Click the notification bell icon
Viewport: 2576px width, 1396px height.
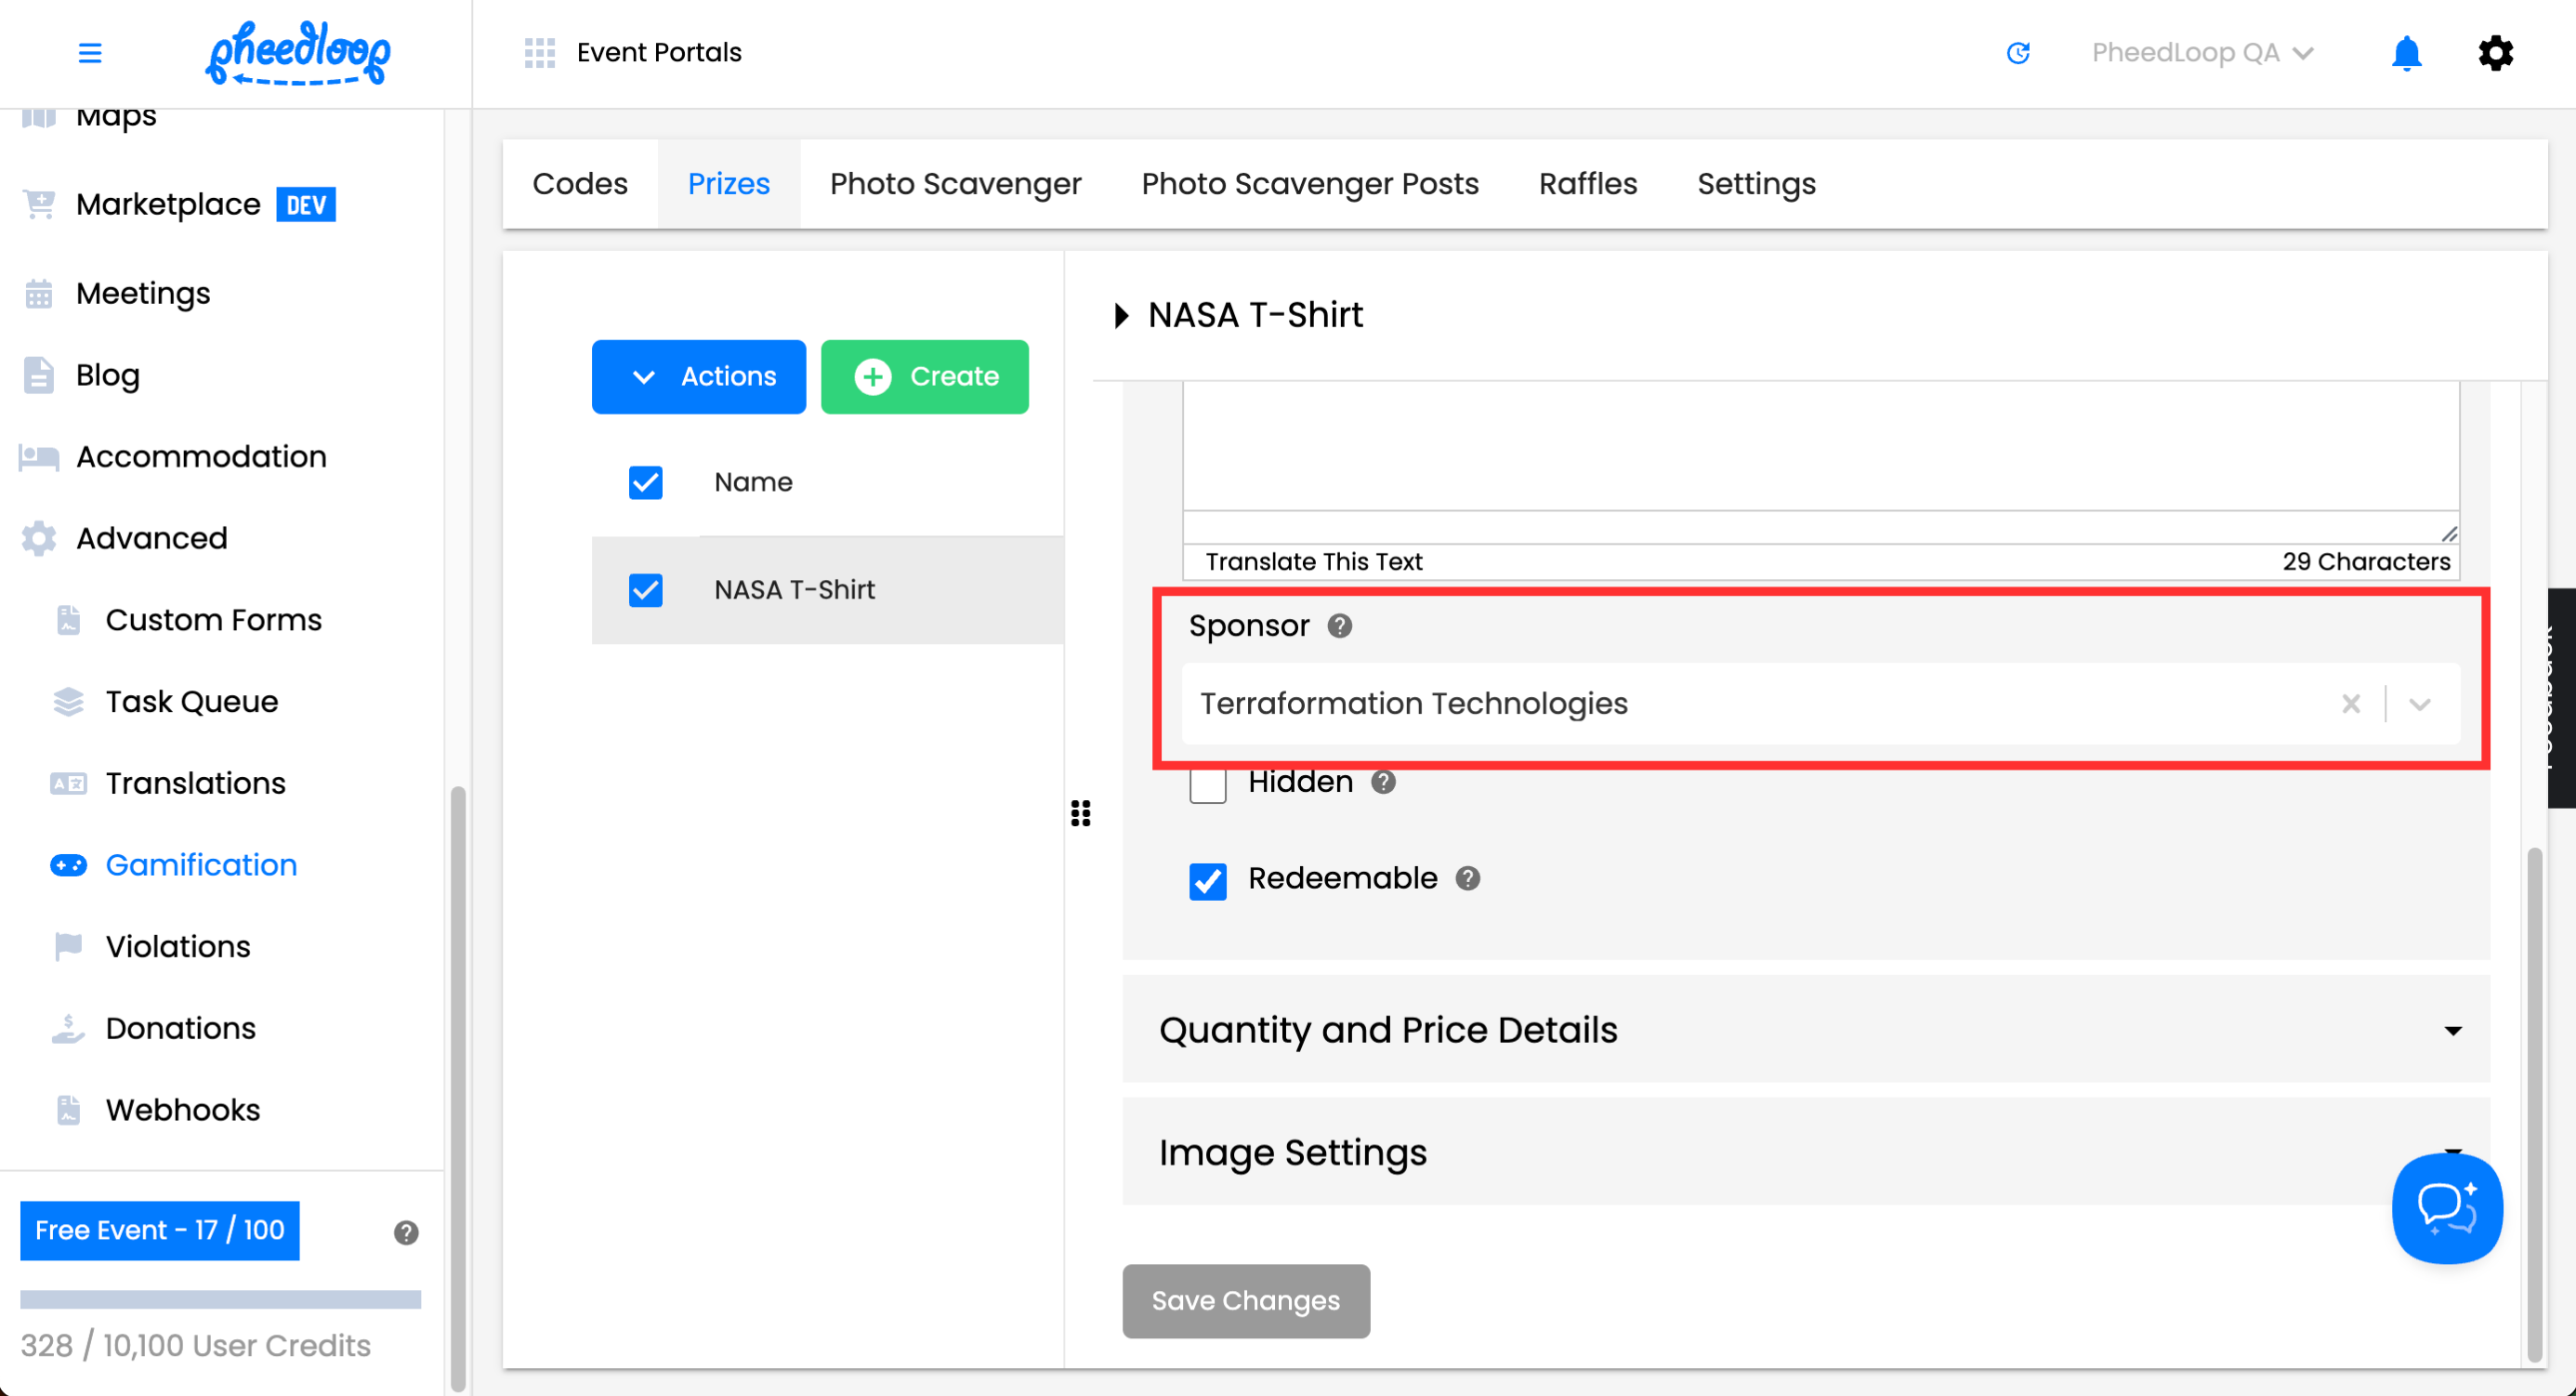(x=2405, y=53)
